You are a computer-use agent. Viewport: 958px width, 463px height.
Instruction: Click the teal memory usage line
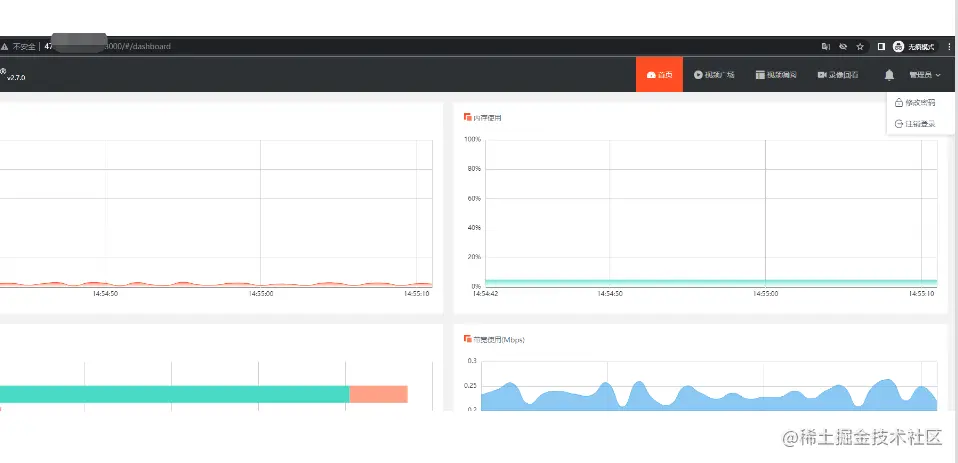711,282
